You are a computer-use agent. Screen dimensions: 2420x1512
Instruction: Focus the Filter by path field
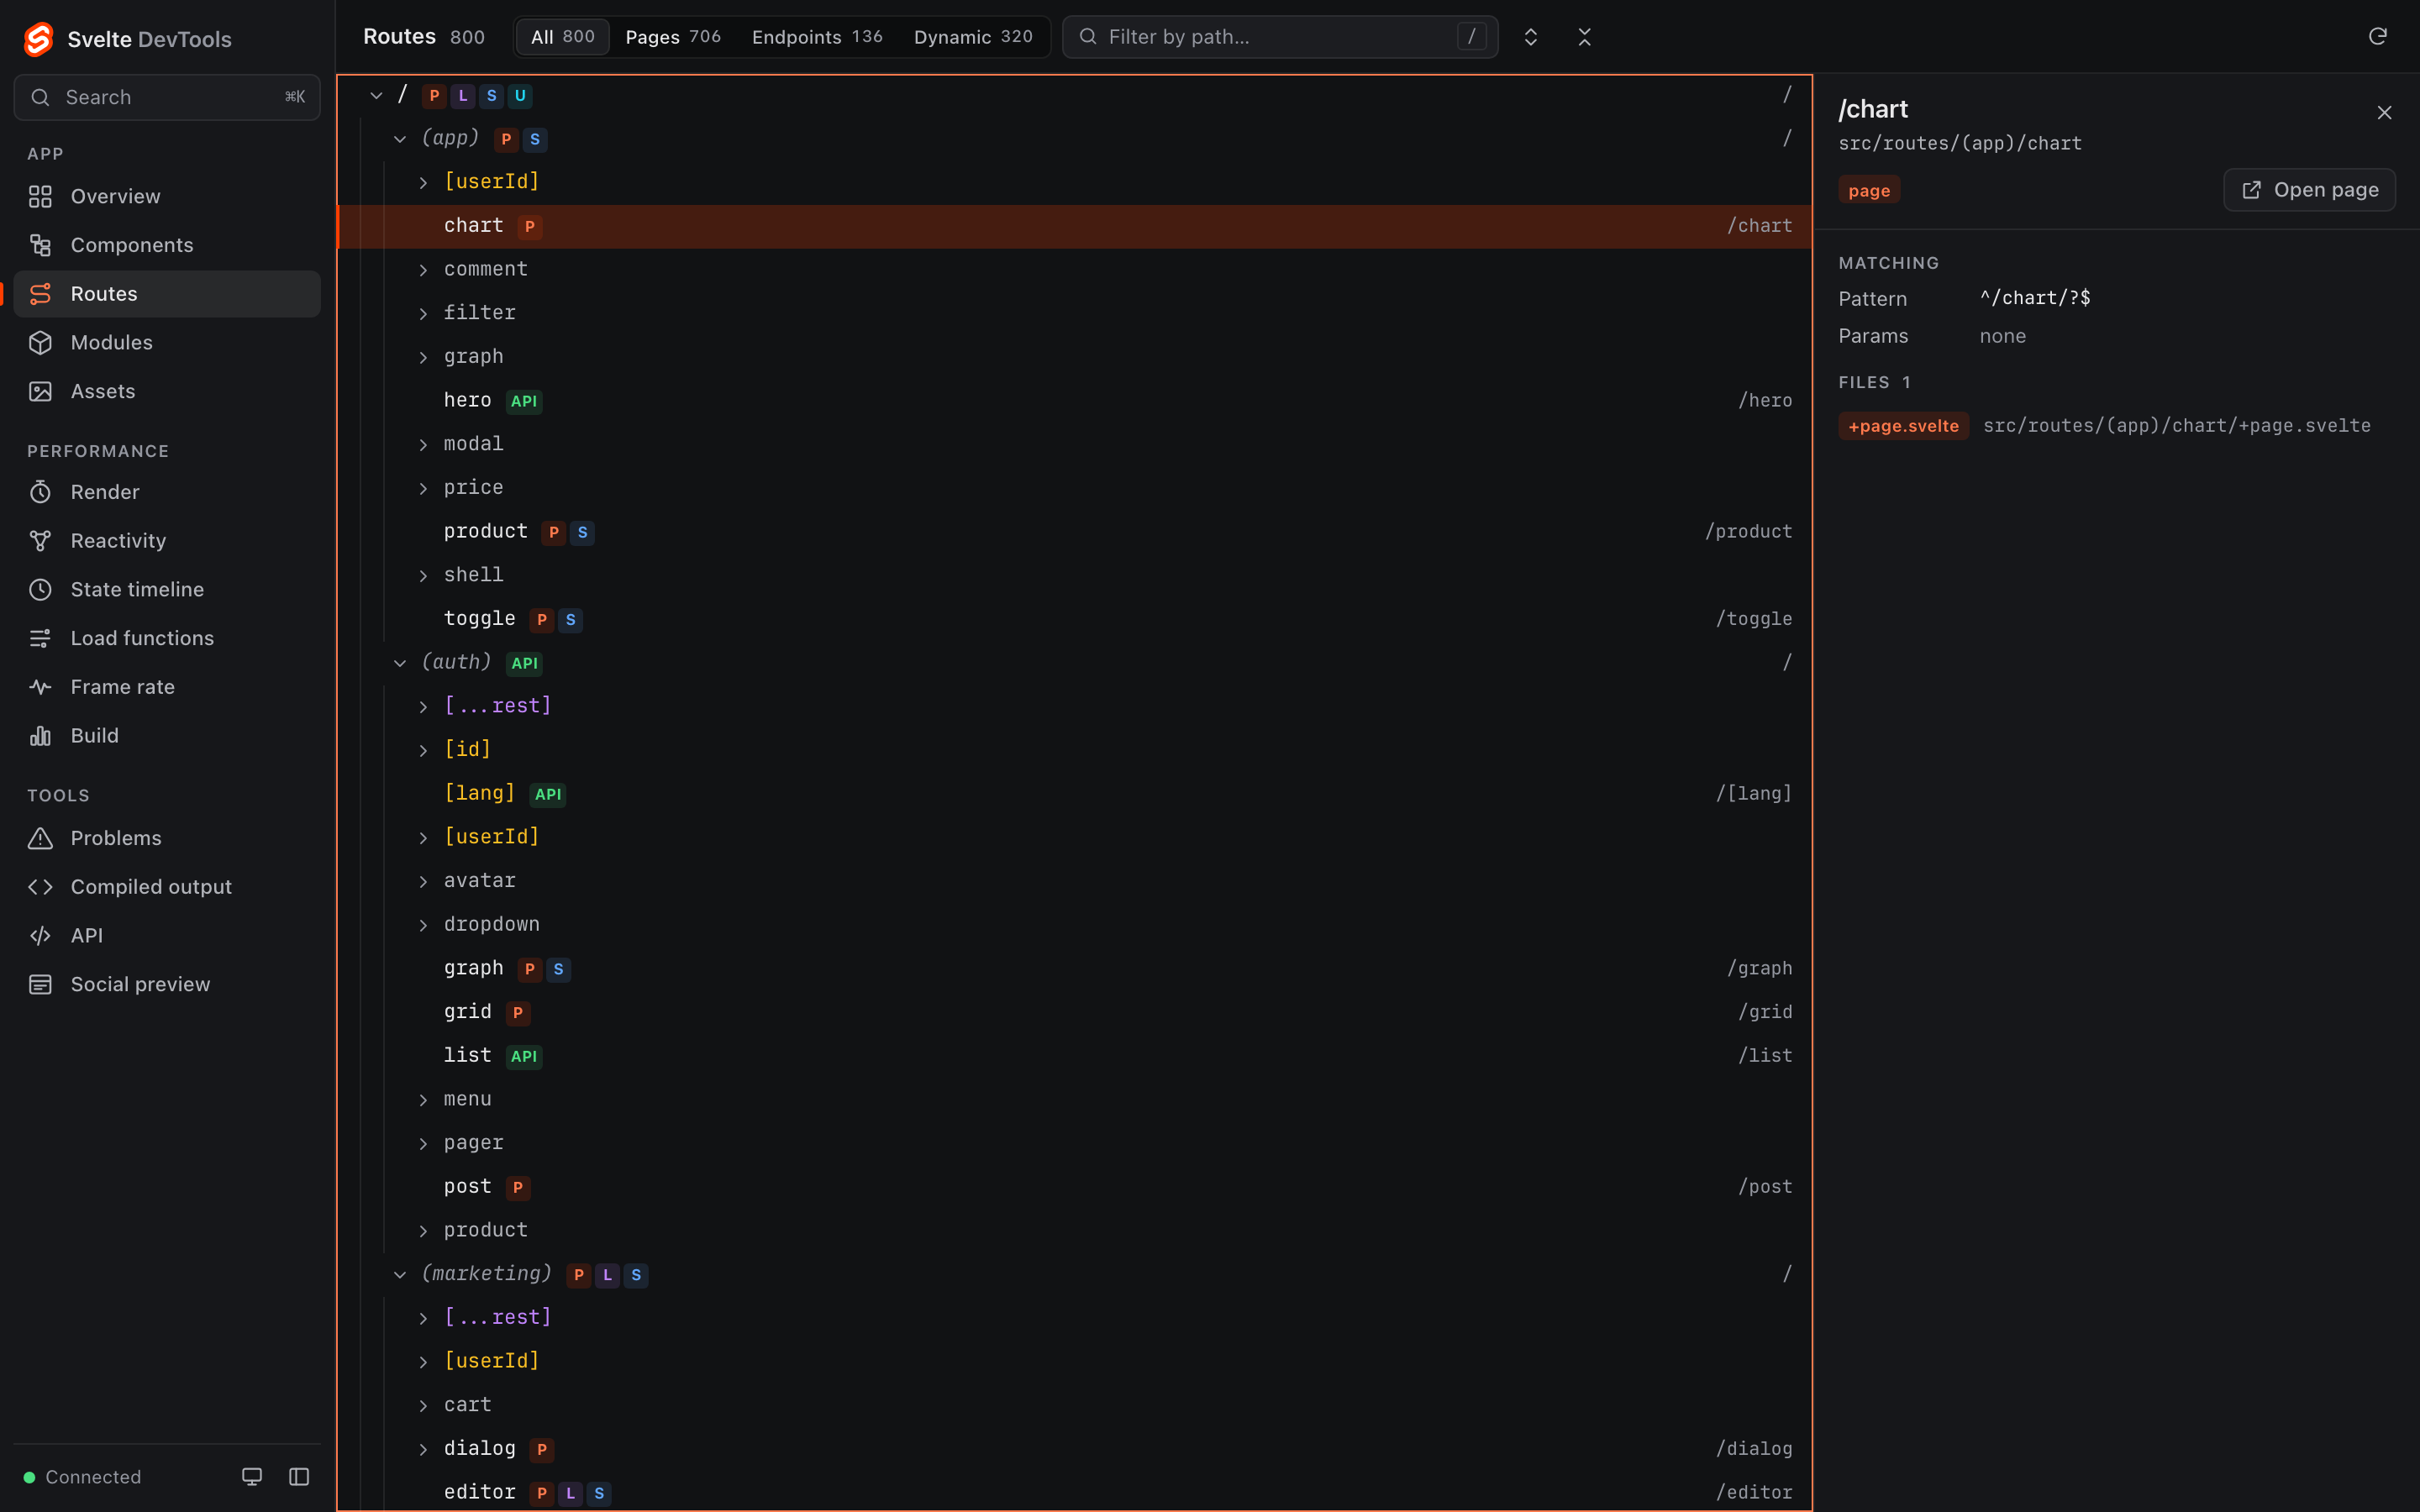click(1280, 37)
